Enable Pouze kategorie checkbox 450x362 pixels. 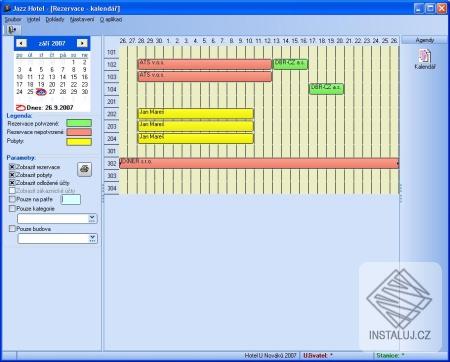12,209
